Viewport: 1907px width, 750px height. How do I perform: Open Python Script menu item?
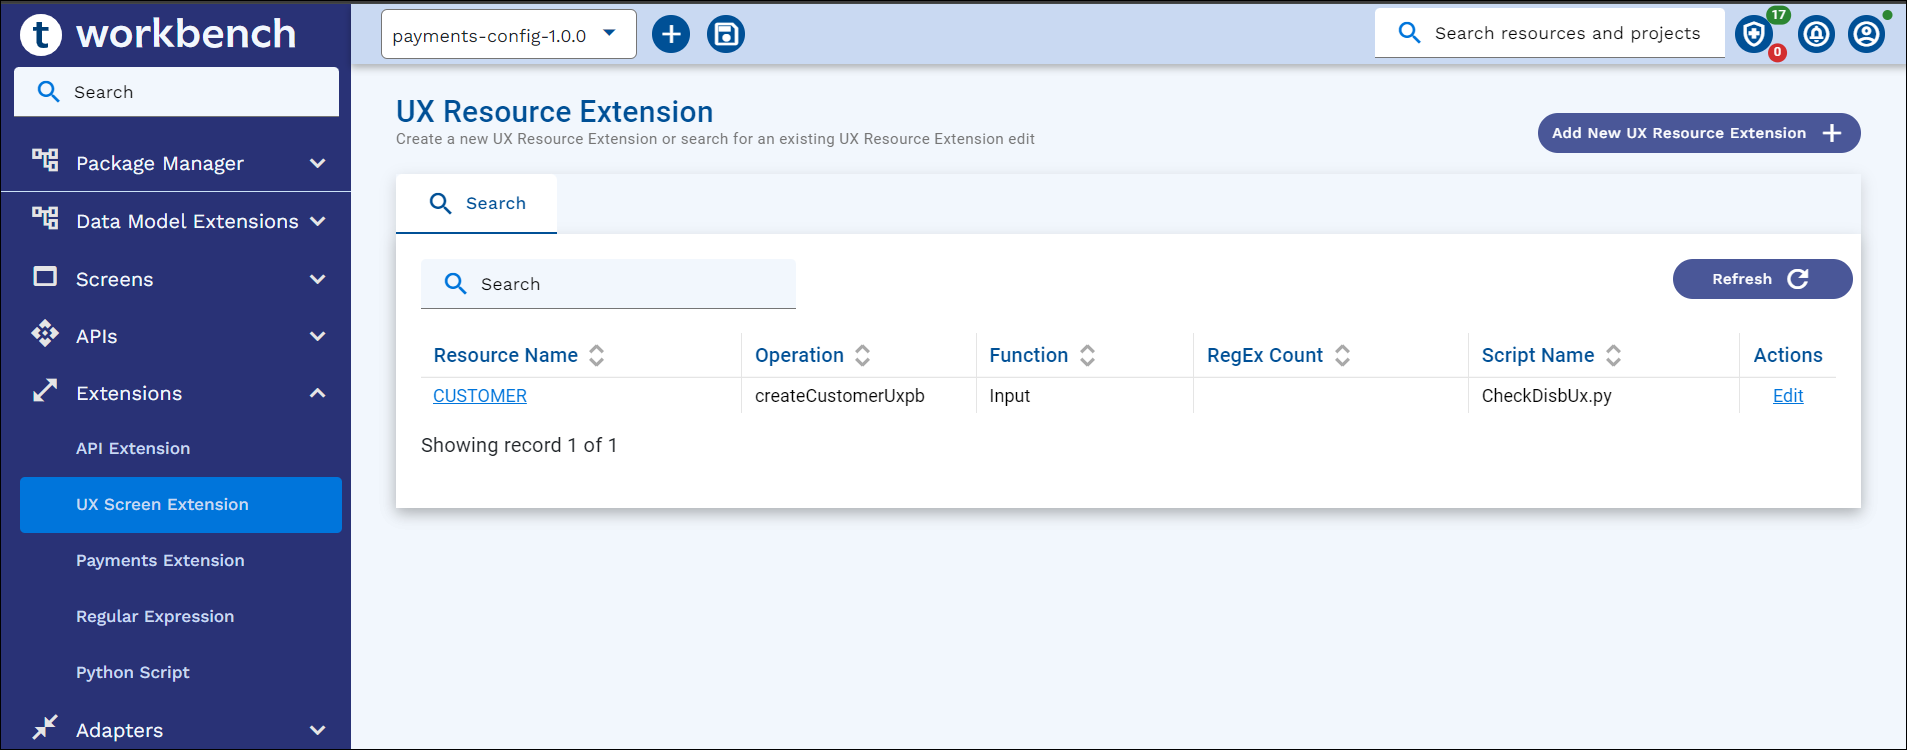click(x=133, y=672)
